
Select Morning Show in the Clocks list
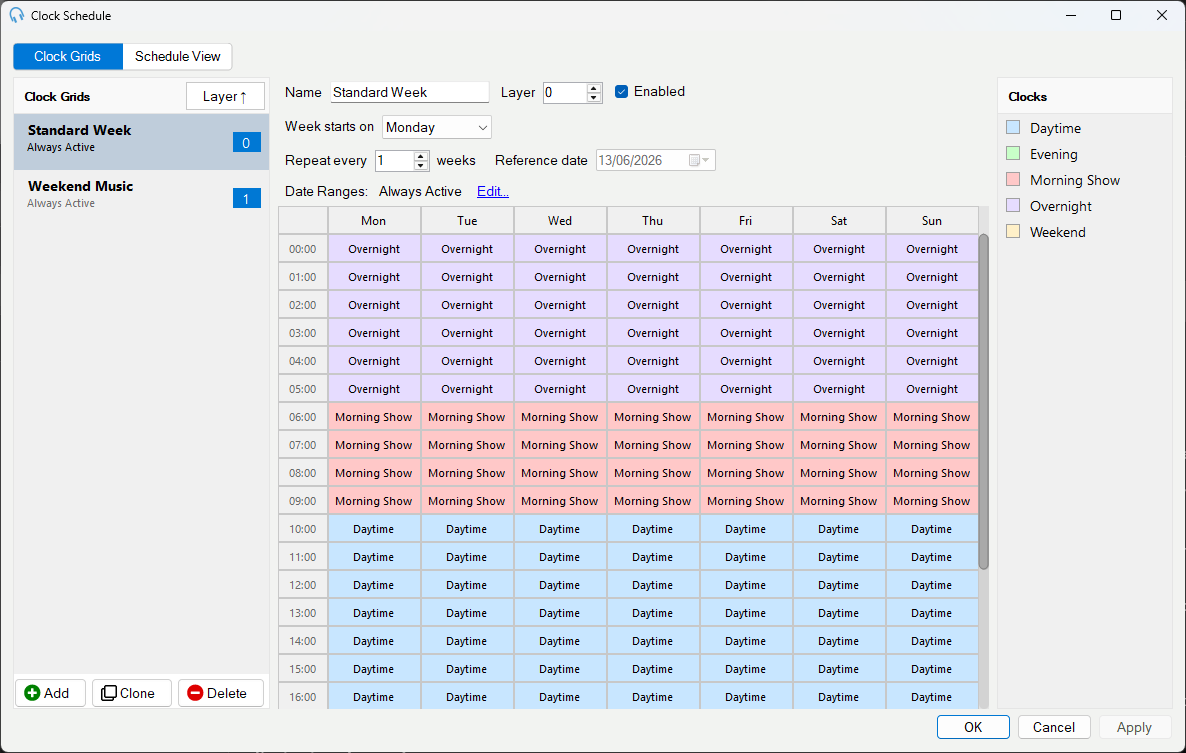pyautogui.click(x=1075, y=180)
